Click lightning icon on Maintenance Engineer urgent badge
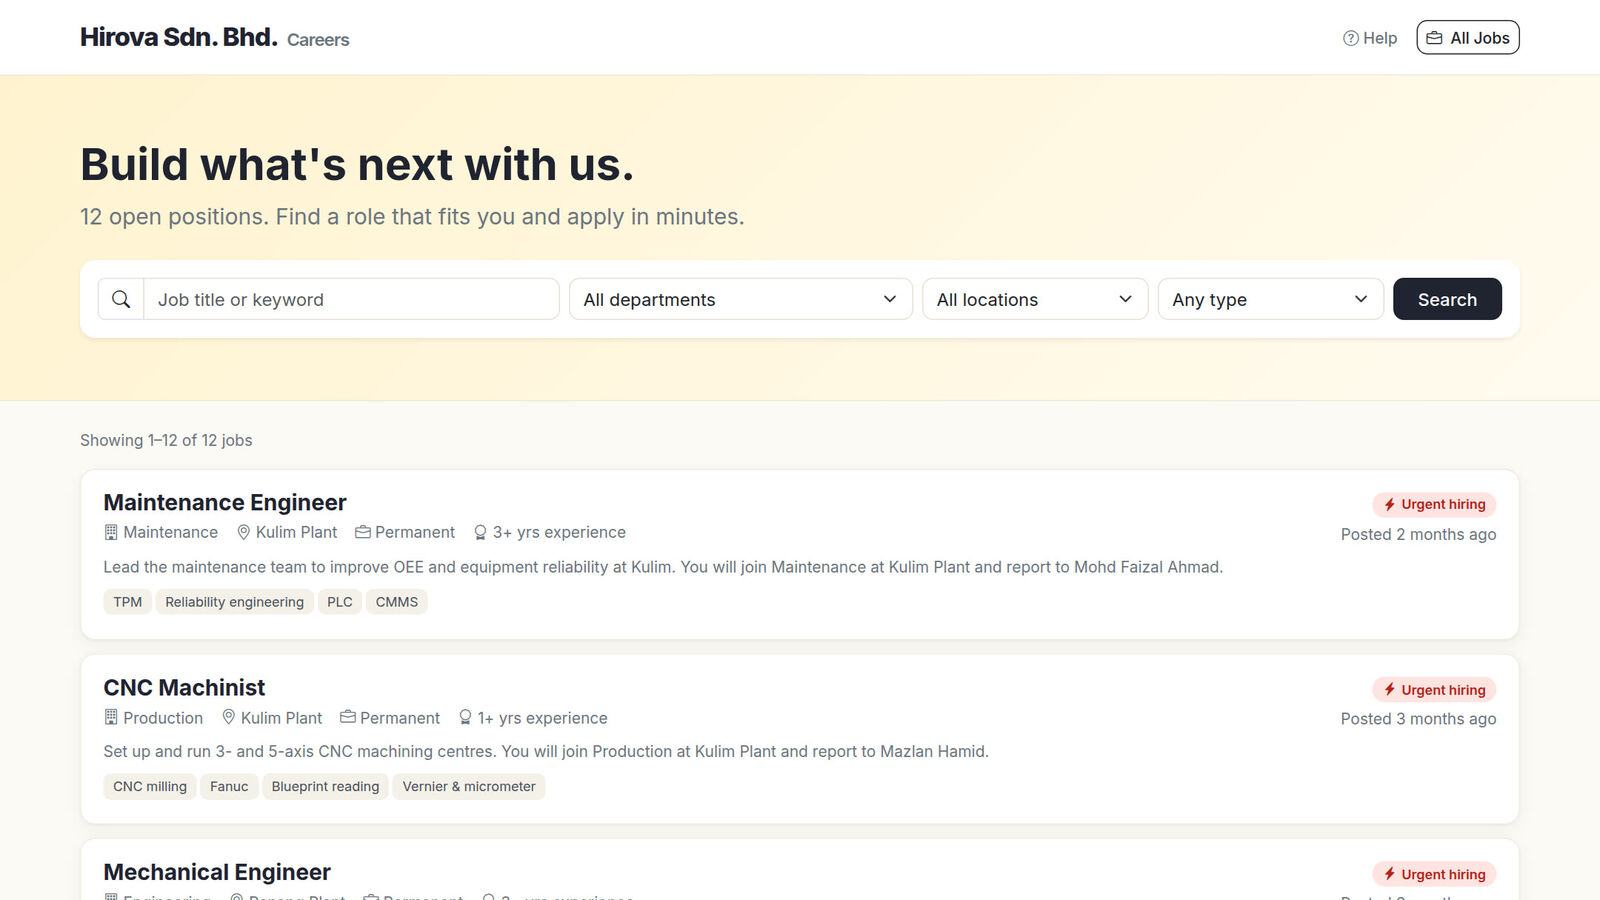Viewport: 1600px width, 900px height. (1389, 504)
